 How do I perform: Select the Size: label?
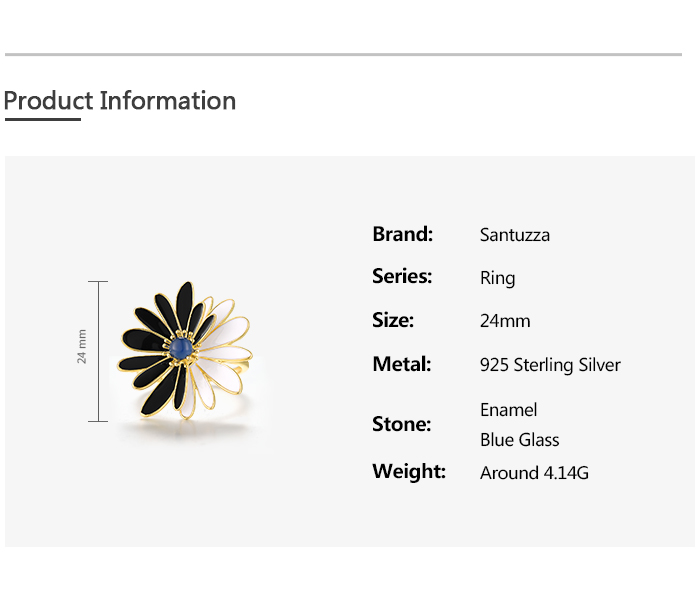[393, 320]
